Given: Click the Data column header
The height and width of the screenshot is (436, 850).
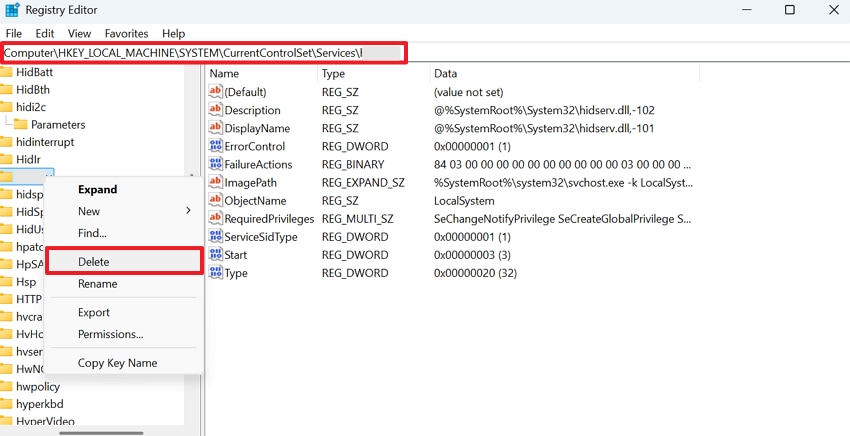Looking at the screenshot, I should point(565,73).
